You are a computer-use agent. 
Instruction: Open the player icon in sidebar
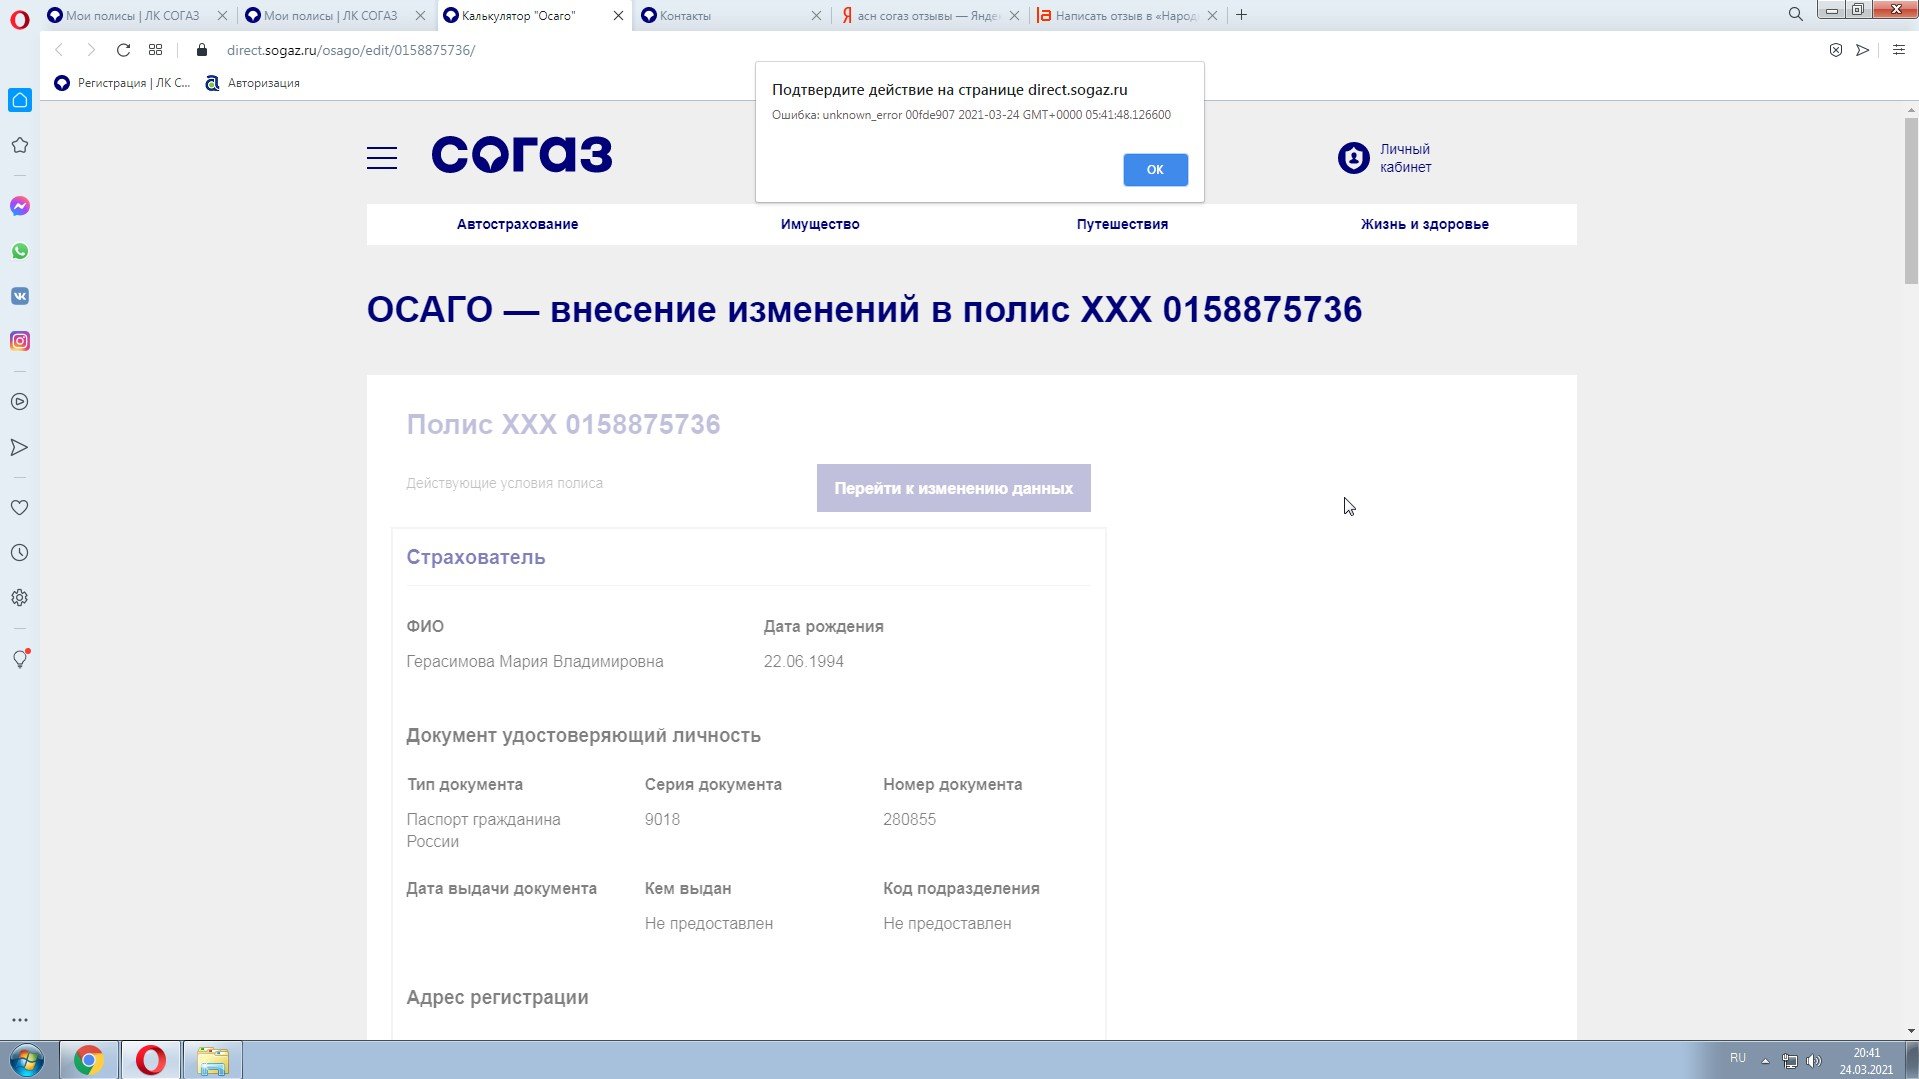pyautogui.click(x=19, y=402)
